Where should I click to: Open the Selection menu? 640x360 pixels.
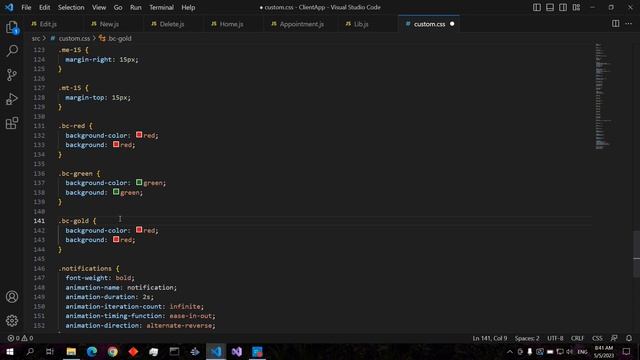(71, 7)
